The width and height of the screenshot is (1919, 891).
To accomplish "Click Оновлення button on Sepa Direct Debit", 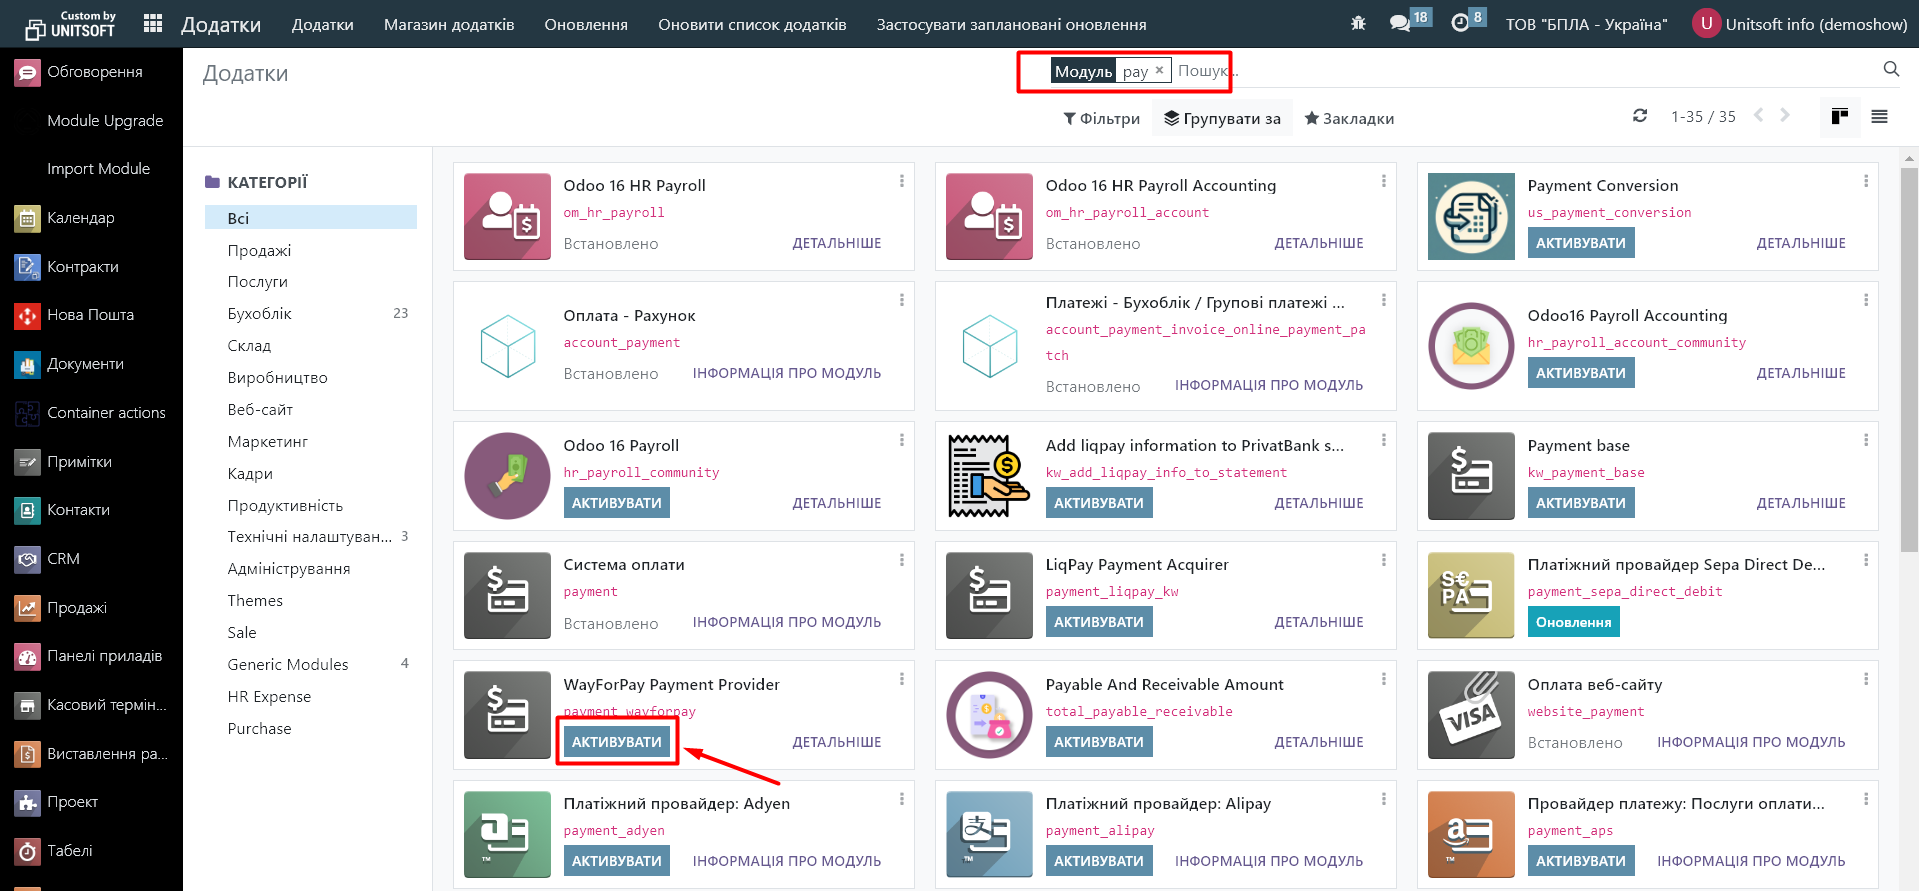I will click(1574, 622).
